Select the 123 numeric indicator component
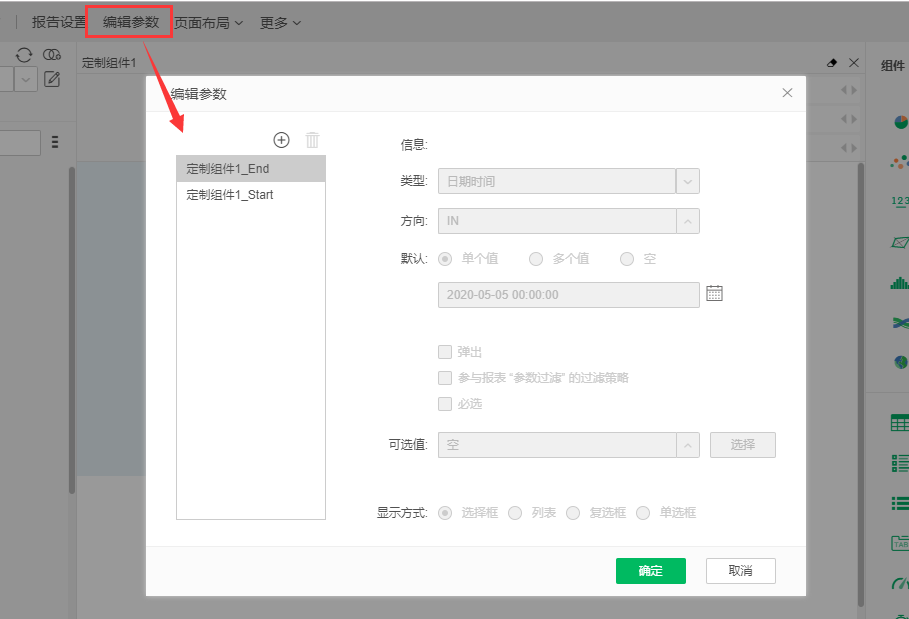Image resolution: width=909 pixels, height=619 pixels. coord(900,201)
